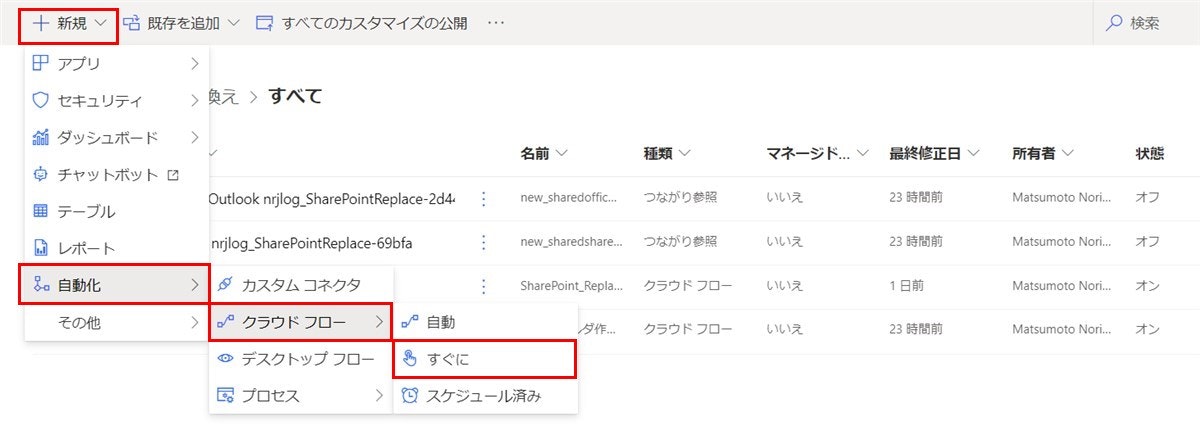
Task: Click the external link icon beside チャットボット
Action: 173,174
